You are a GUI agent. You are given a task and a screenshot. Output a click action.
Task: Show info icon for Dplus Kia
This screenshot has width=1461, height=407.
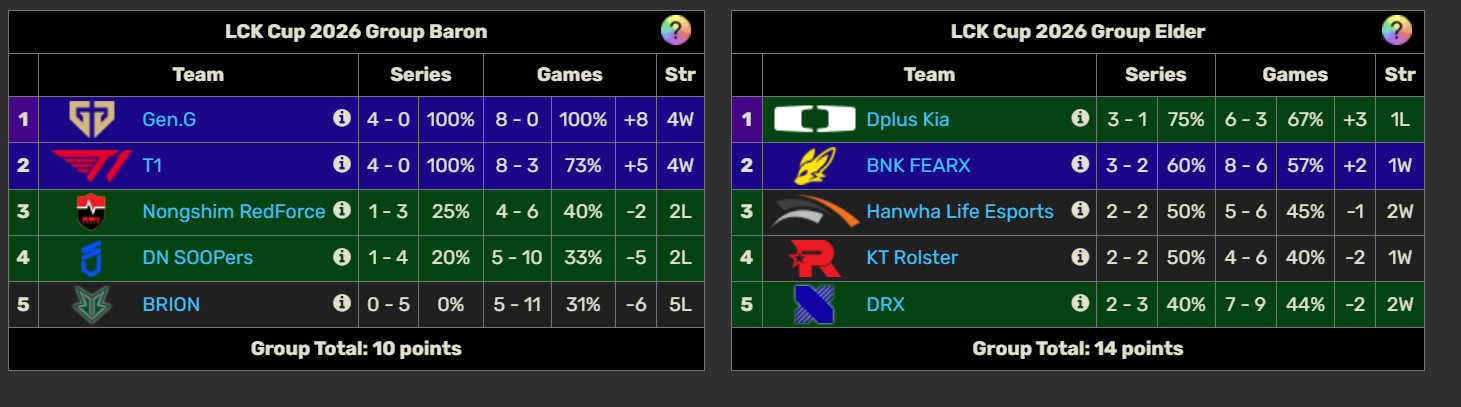tap(1080, 119)
